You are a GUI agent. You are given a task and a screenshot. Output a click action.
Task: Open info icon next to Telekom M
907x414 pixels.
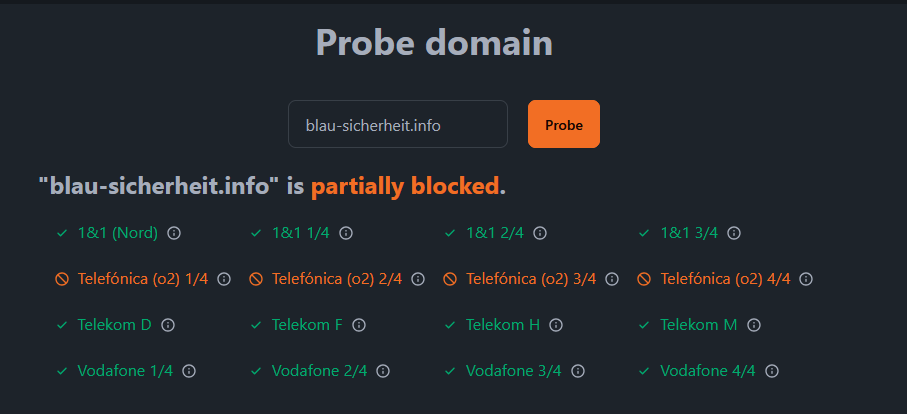(754, 325)
